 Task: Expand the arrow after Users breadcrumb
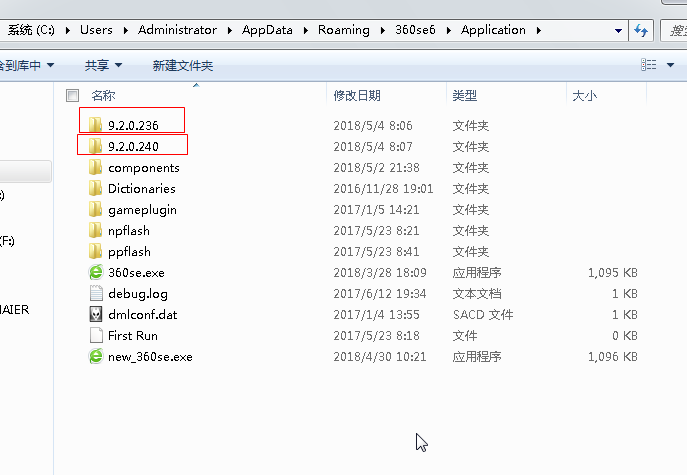[x=125, y=30]
